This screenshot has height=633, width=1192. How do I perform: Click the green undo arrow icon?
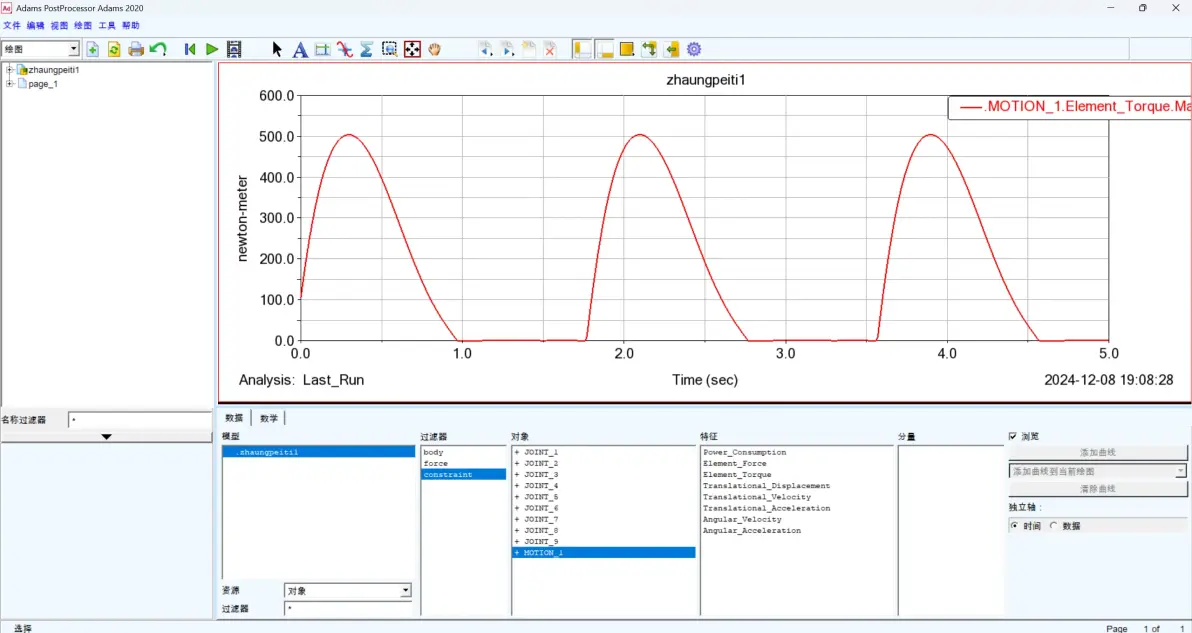tap(158, 49)
